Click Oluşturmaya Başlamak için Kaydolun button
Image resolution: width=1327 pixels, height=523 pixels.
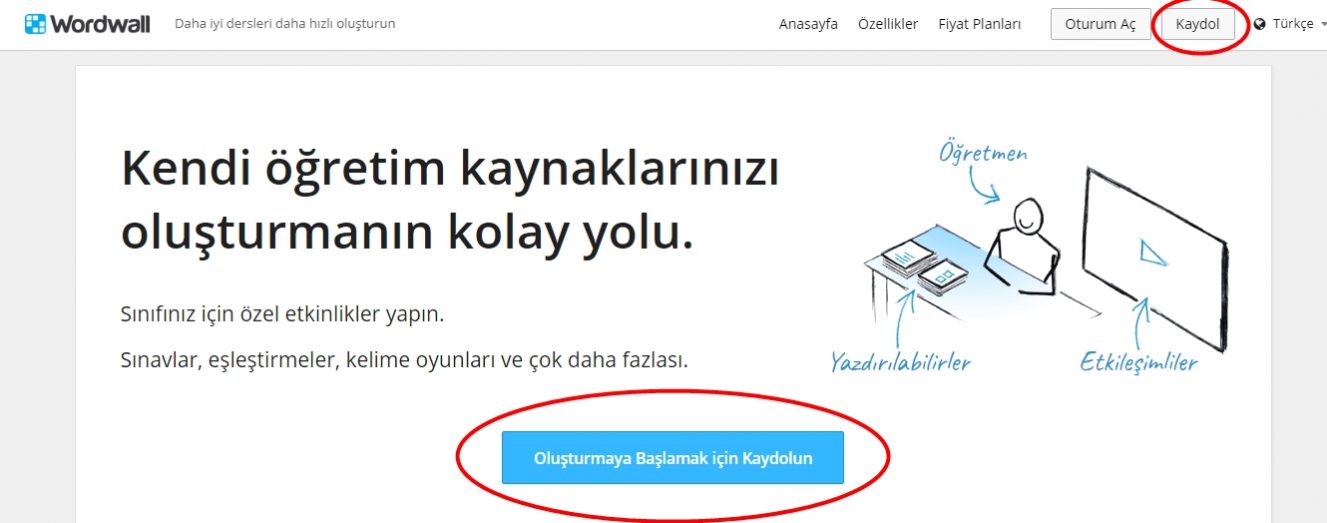click(x=673, y=458)
